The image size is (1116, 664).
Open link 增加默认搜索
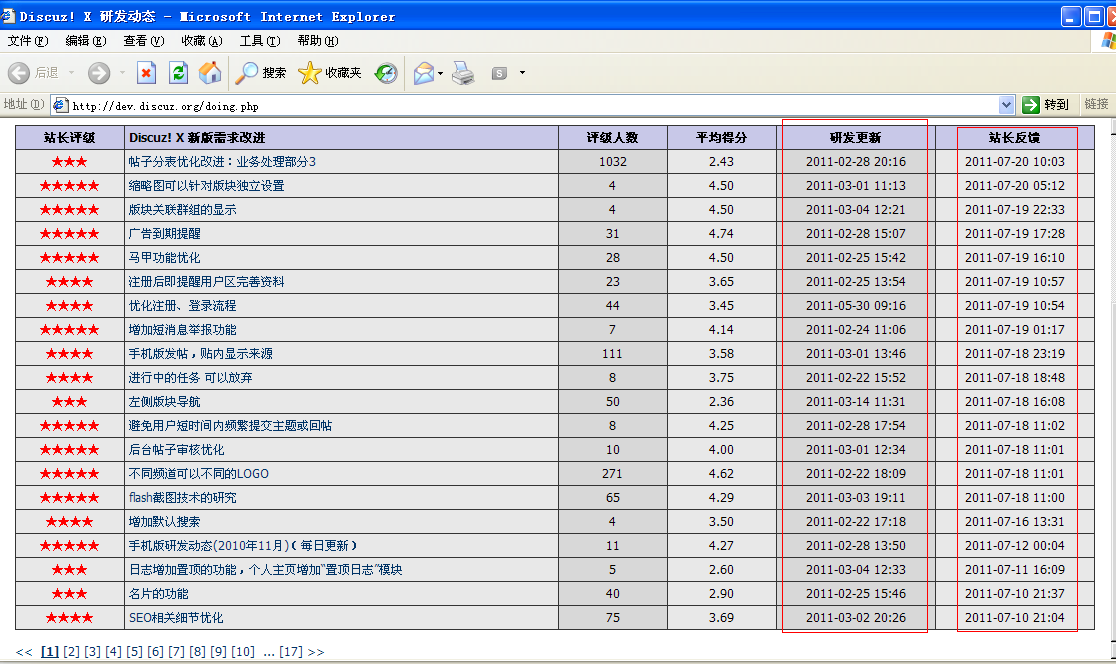pyautogui.click(x=164, y=522)
